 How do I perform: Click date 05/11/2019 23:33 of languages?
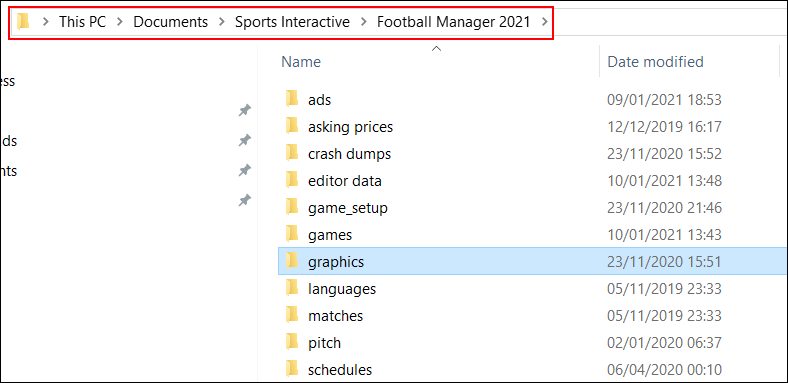[664, 289]
